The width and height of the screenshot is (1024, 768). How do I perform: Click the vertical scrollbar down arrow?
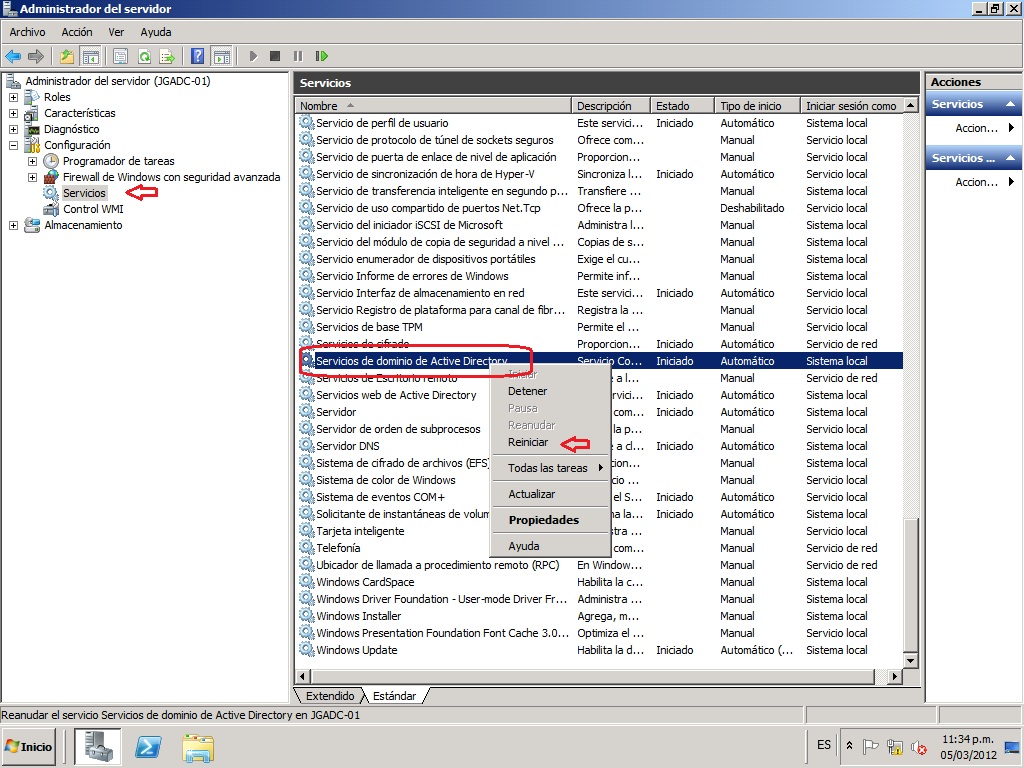click(911, 661)
